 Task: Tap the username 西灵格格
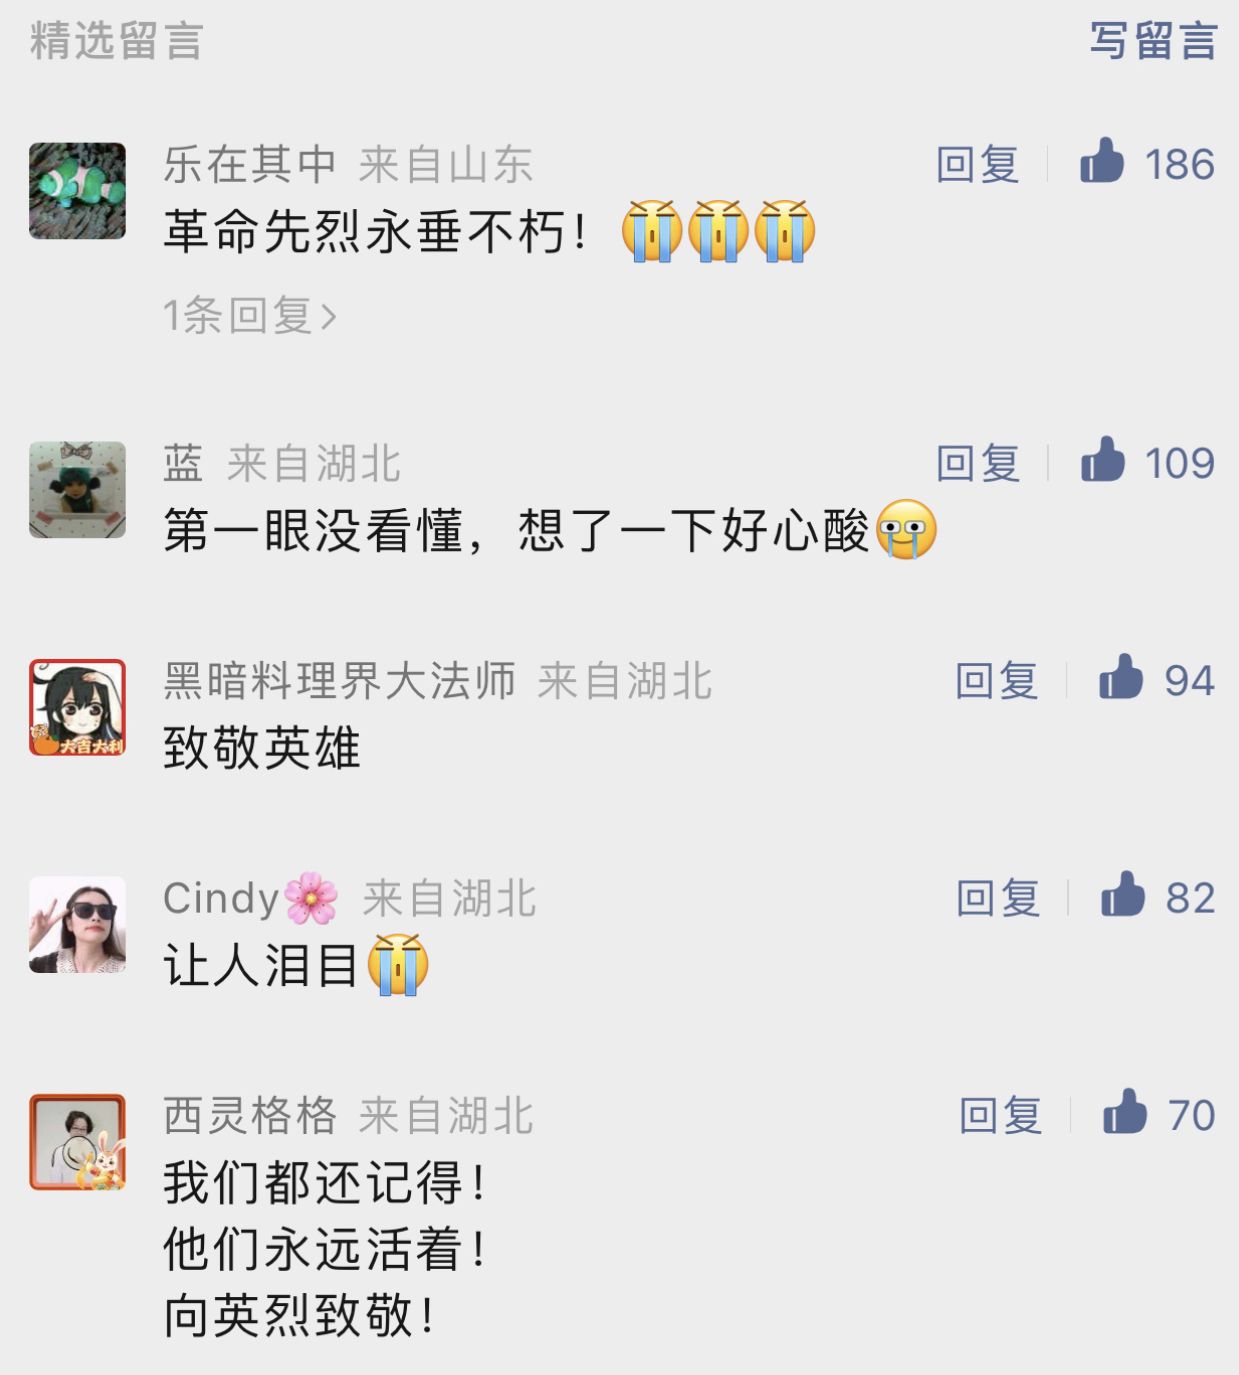(x=250, y=1115)
